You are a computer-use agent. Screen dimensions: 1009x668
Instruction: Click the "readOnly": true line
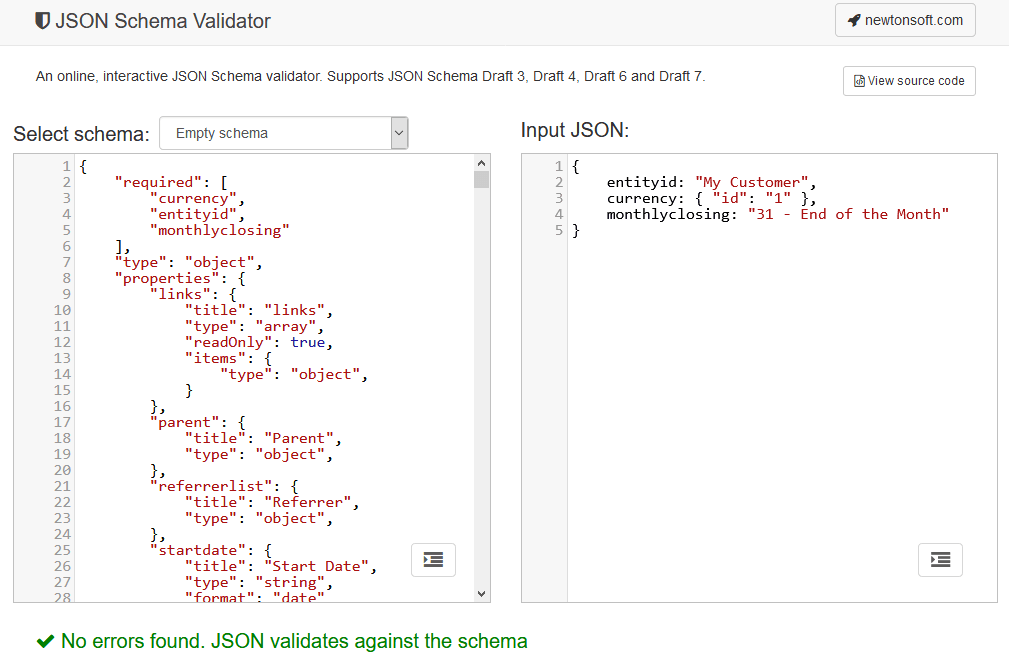click(x=259, y=342)
